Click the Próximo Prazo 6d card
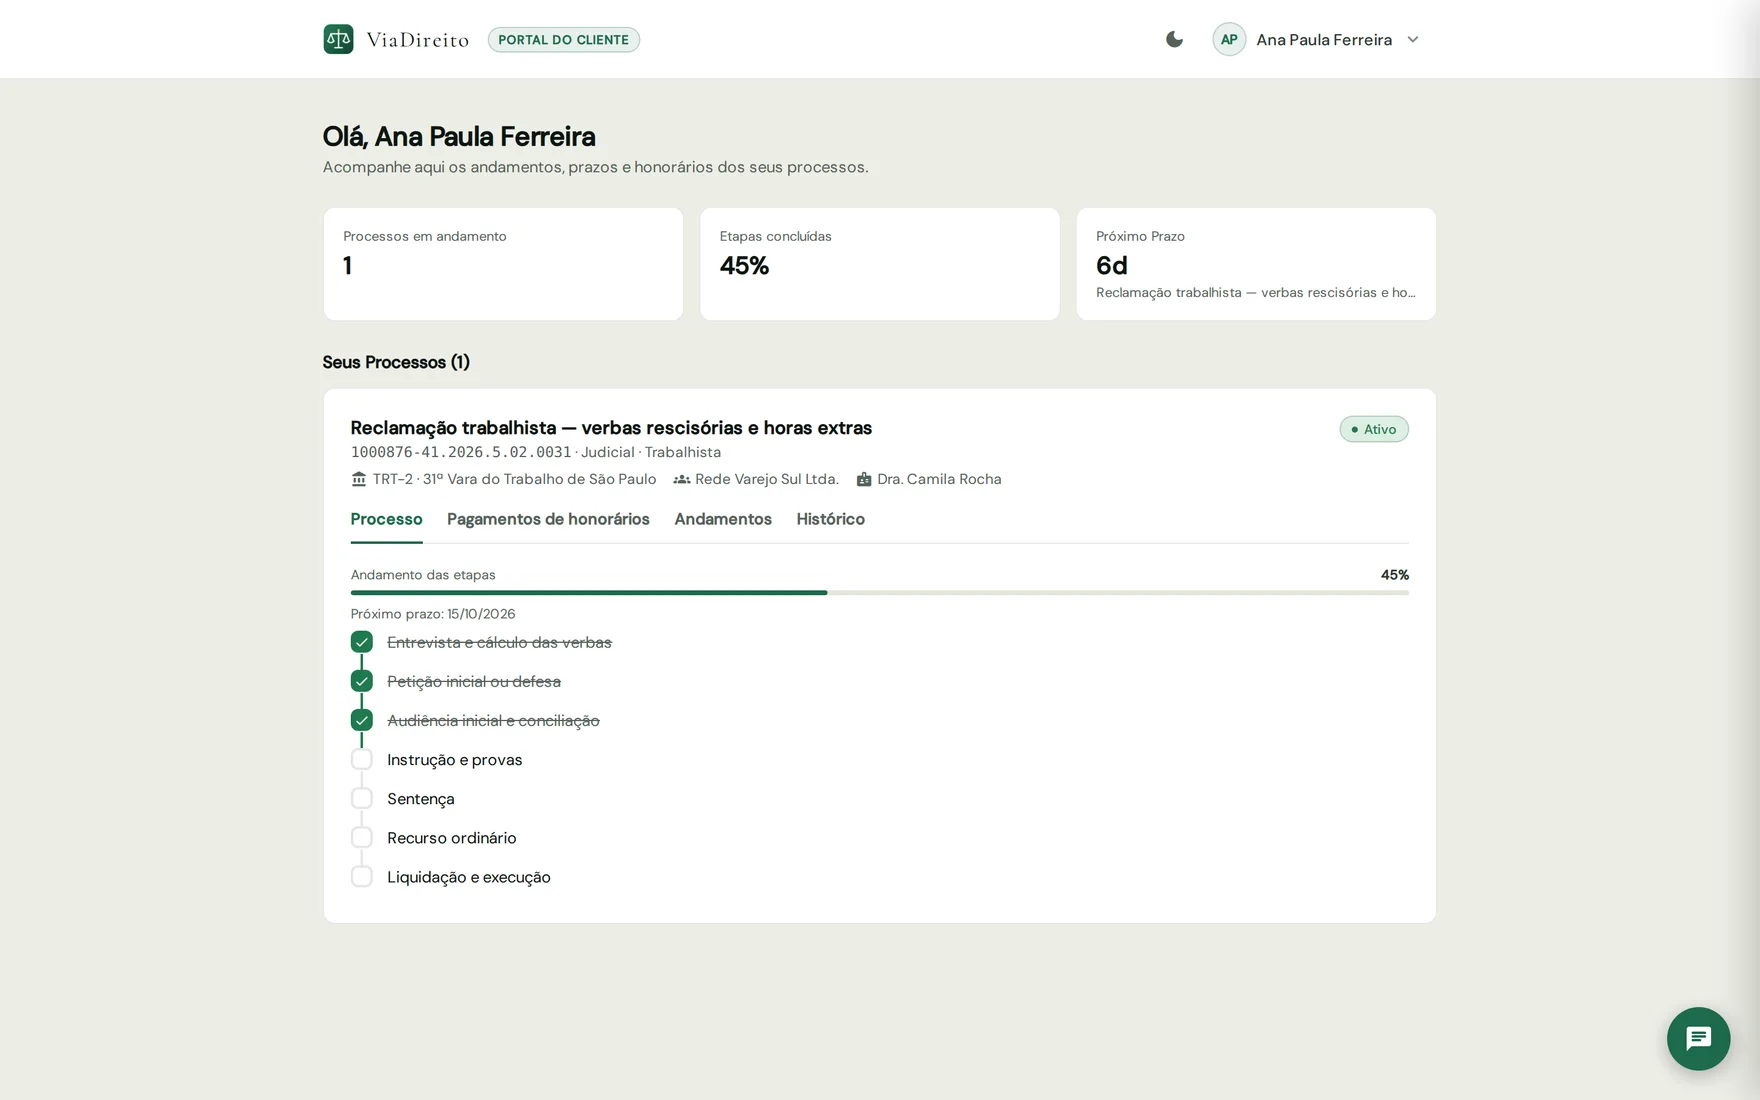The width and height of the screenshot is (1760, 1100). [1256, 264]
